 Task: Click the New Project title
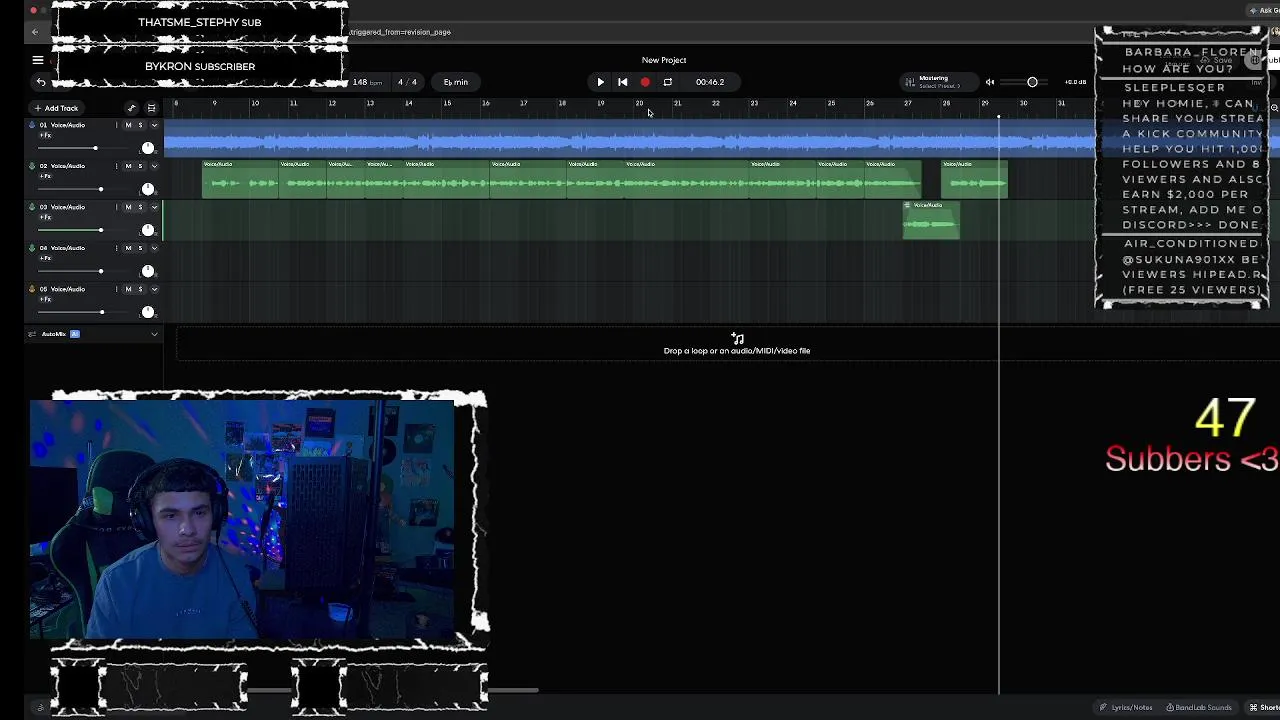click(x=664, y=60)
